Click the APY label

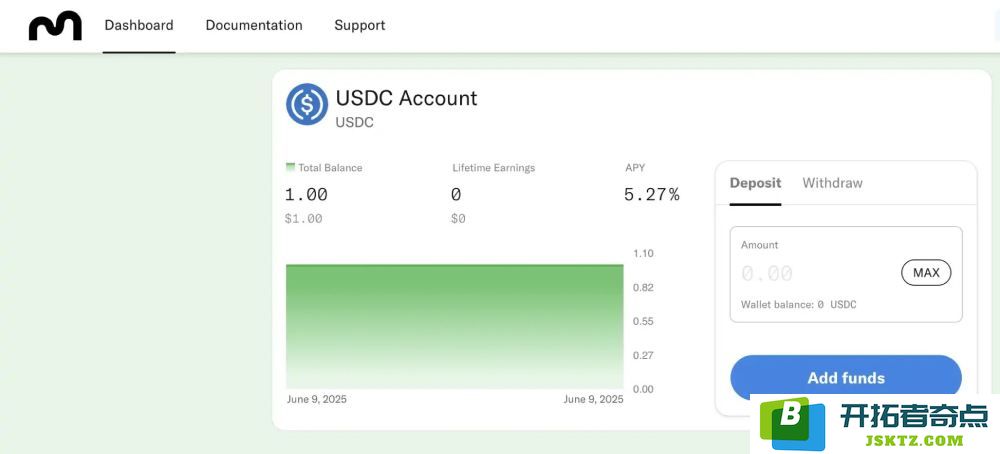tap(635, 168)
